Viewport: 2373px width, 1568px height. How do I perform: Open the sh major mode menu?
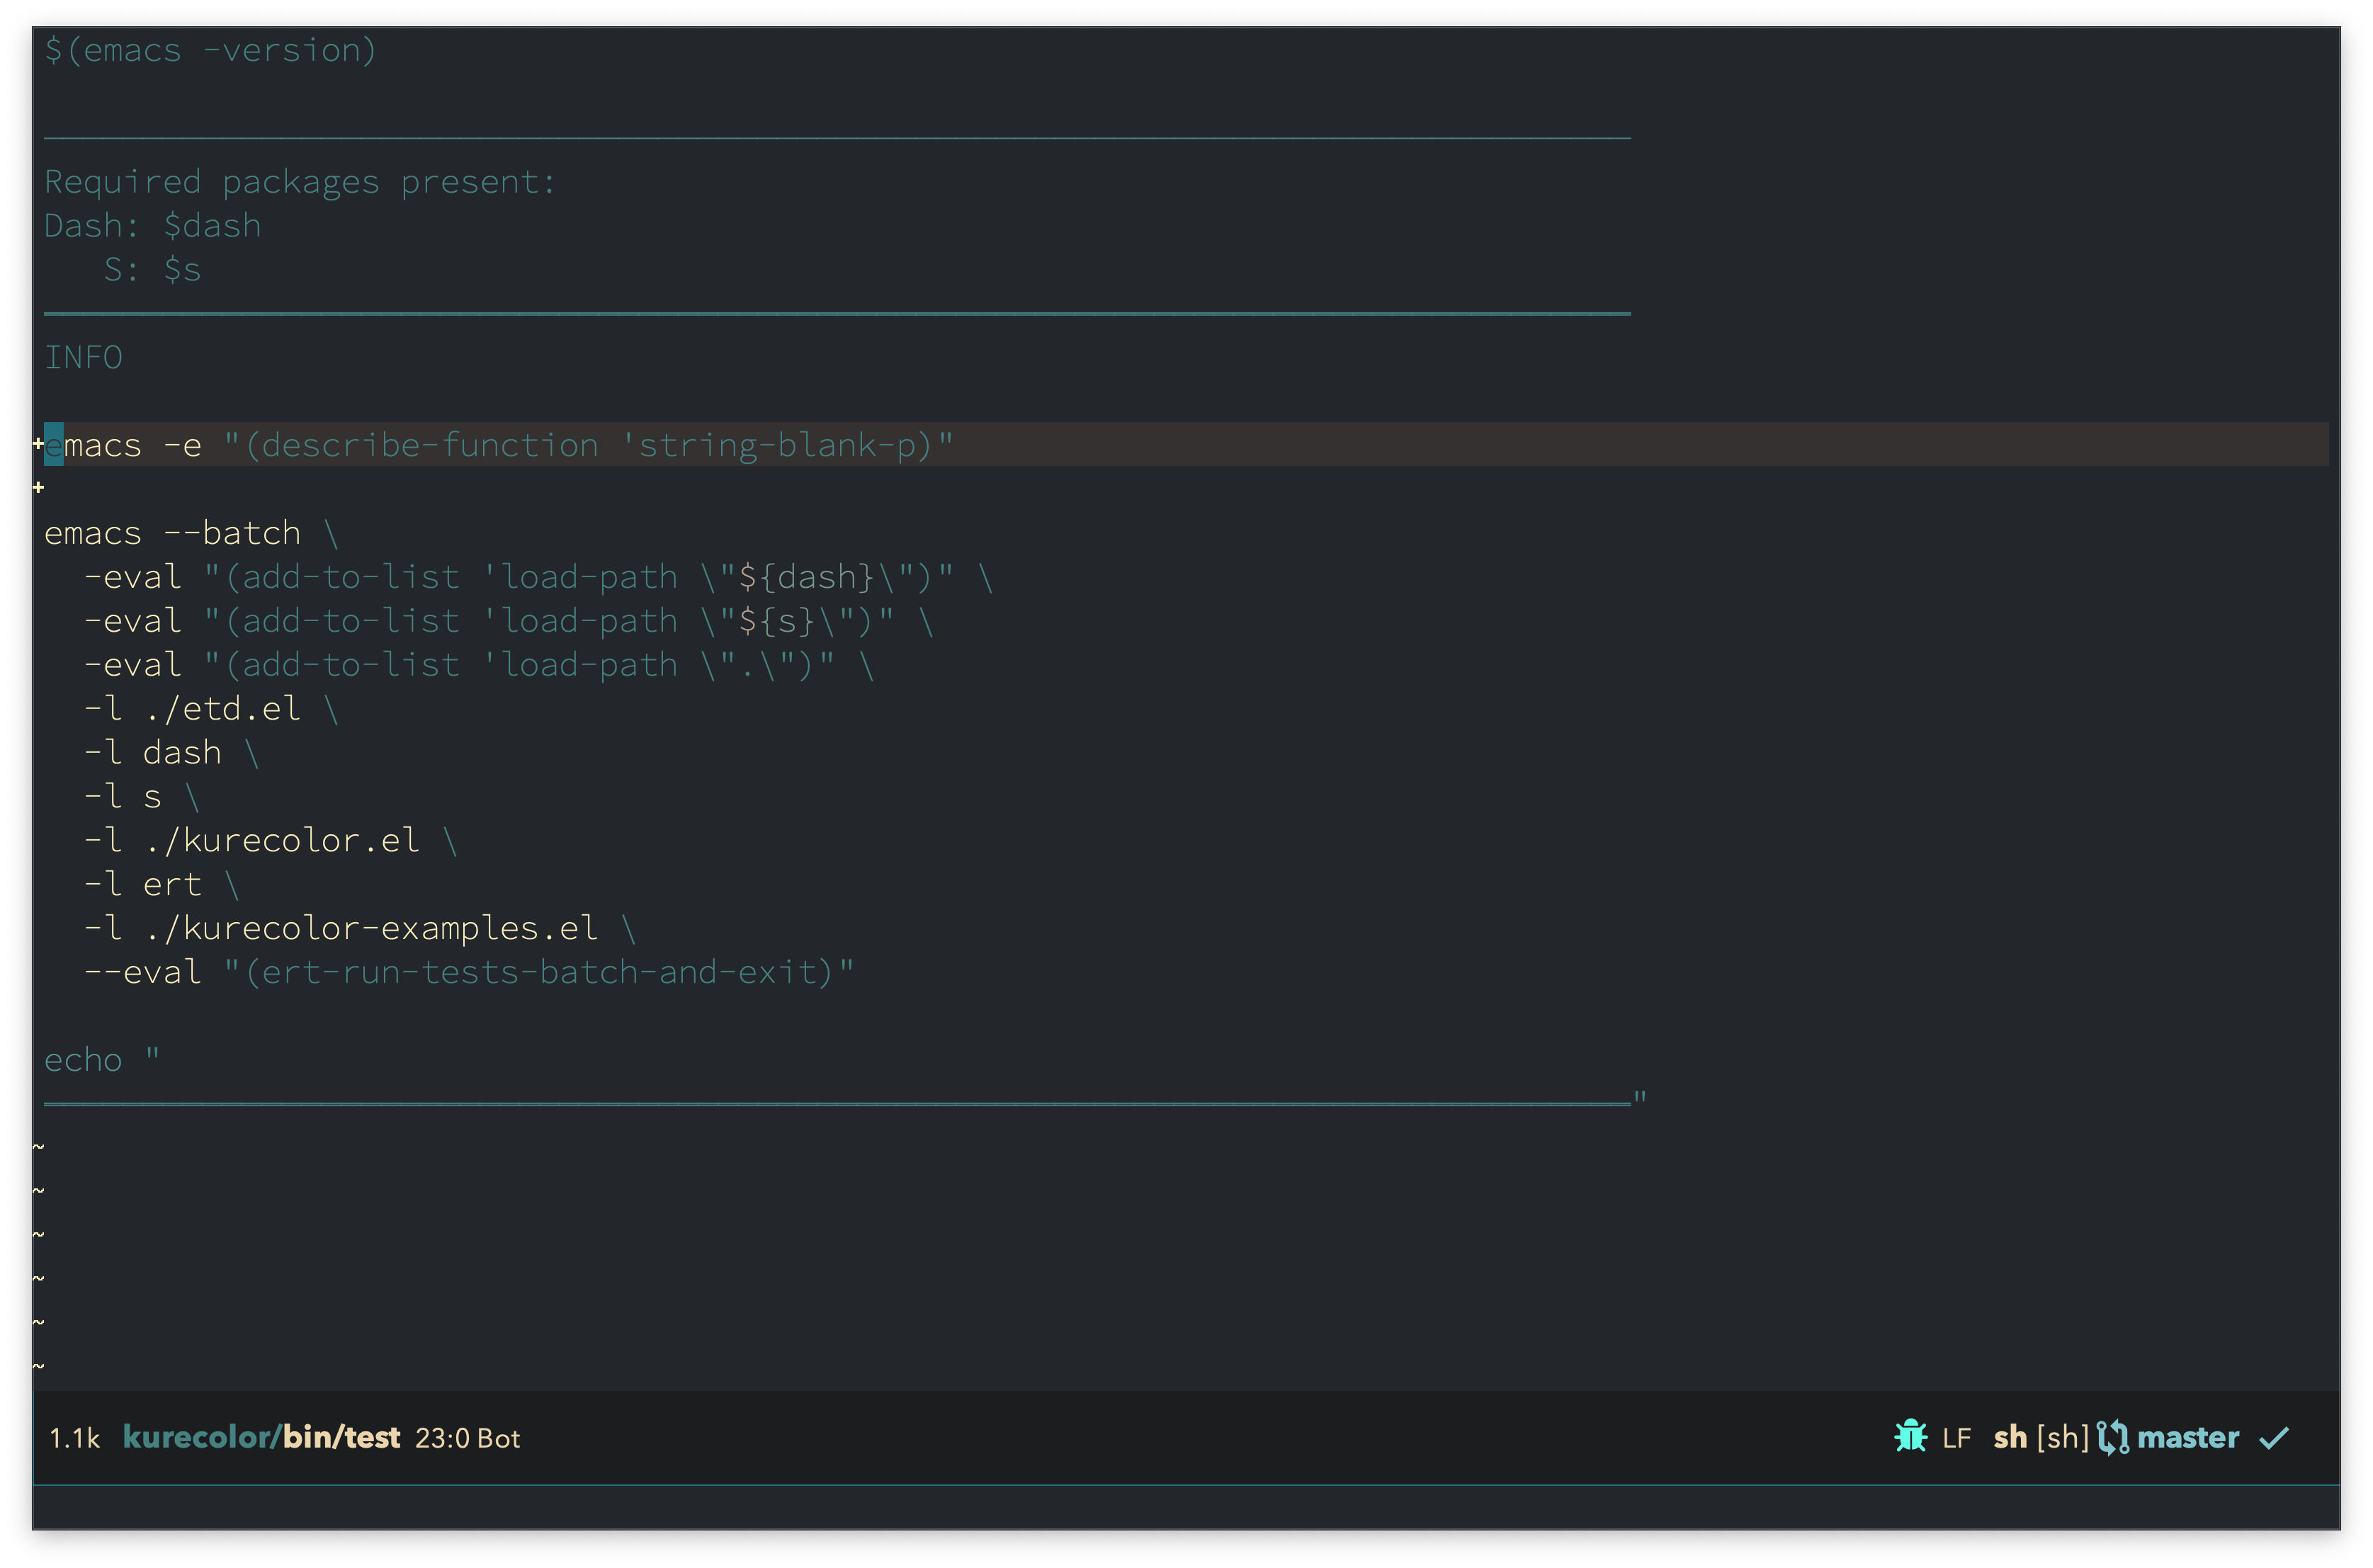[x=2009, y=1438]
